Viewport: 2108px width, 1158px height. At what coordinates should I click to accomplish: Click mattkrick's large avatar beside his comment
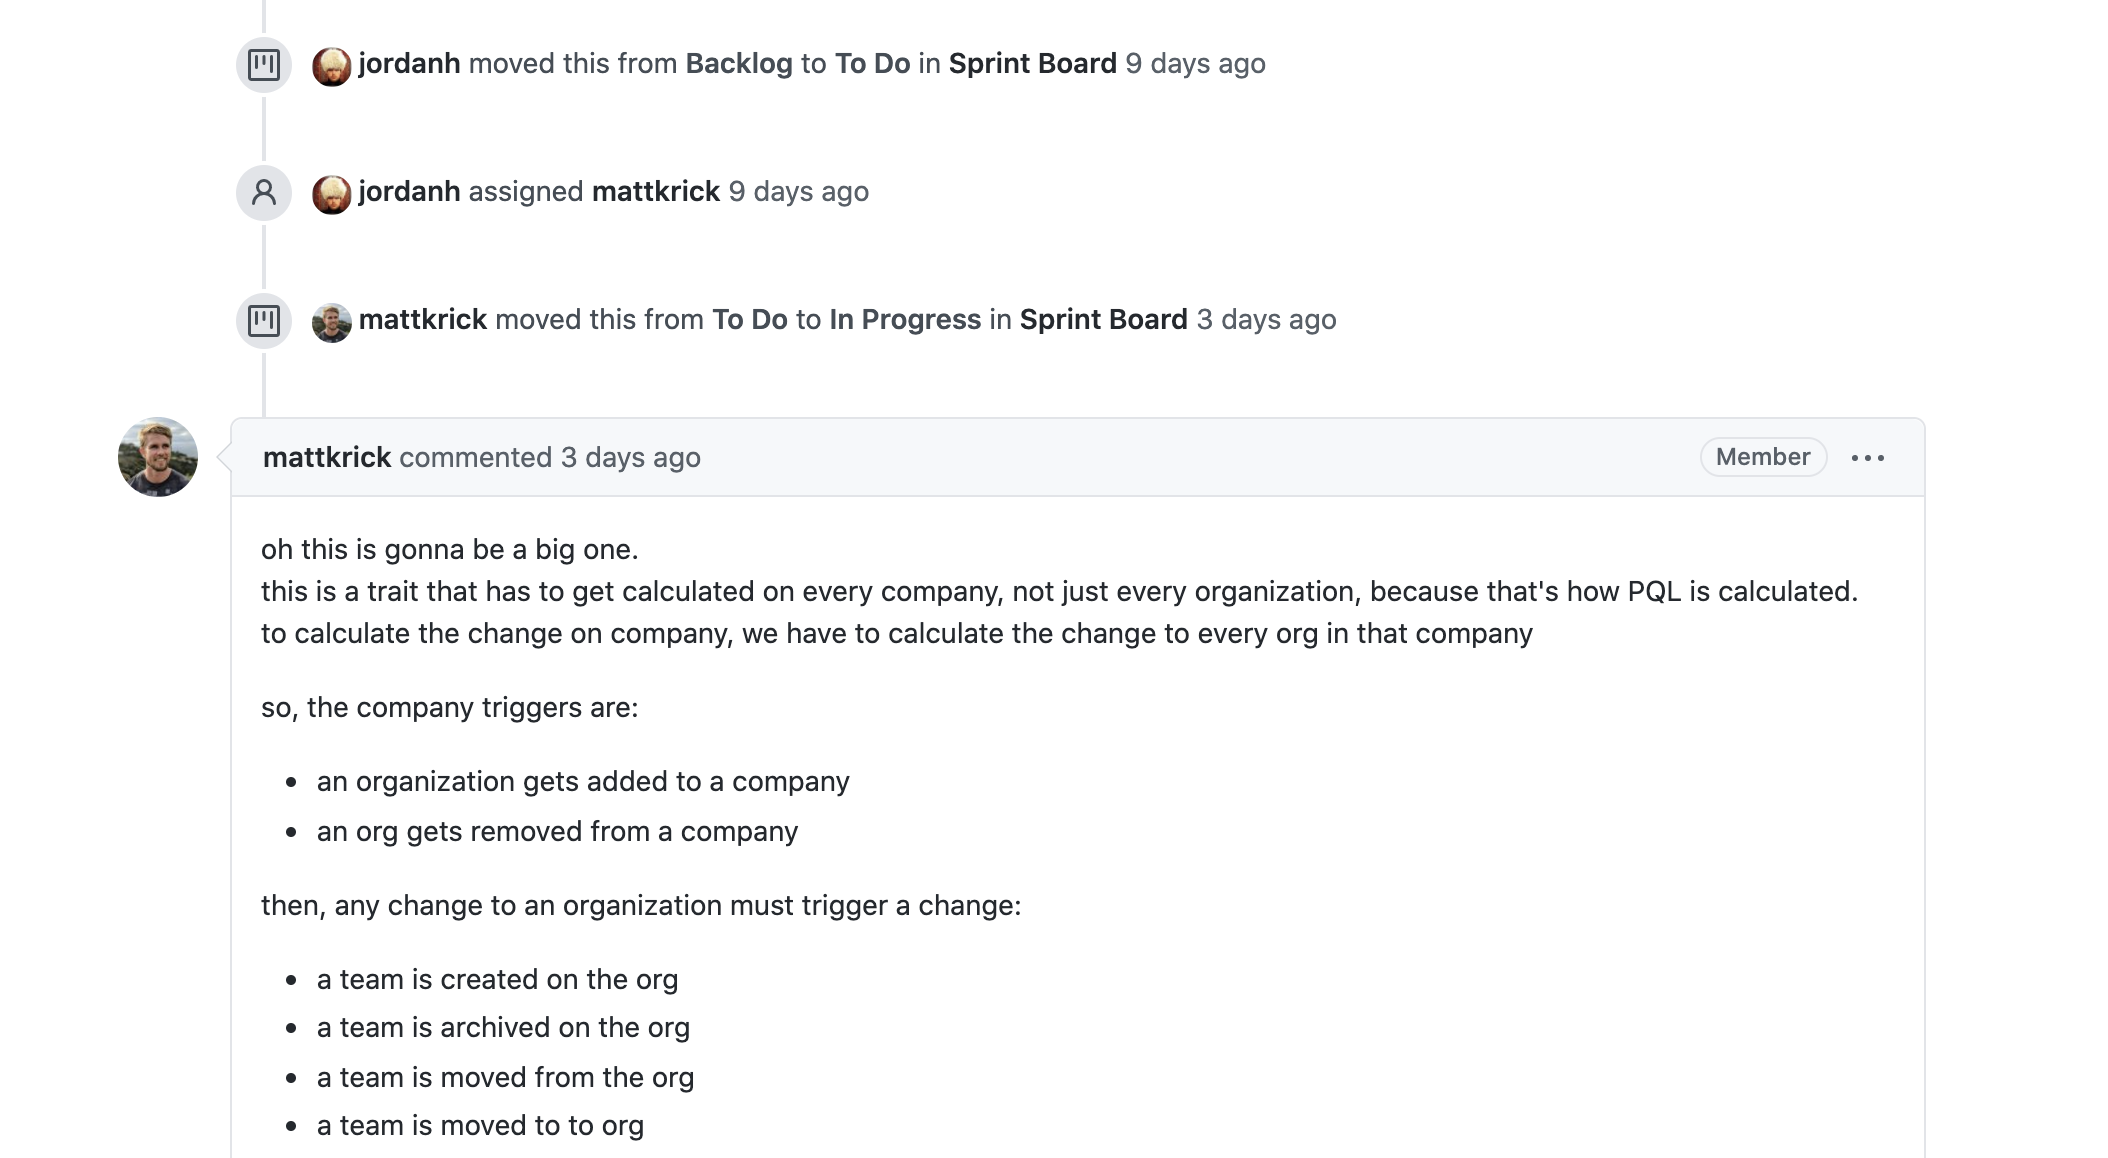tap(160, 457)
